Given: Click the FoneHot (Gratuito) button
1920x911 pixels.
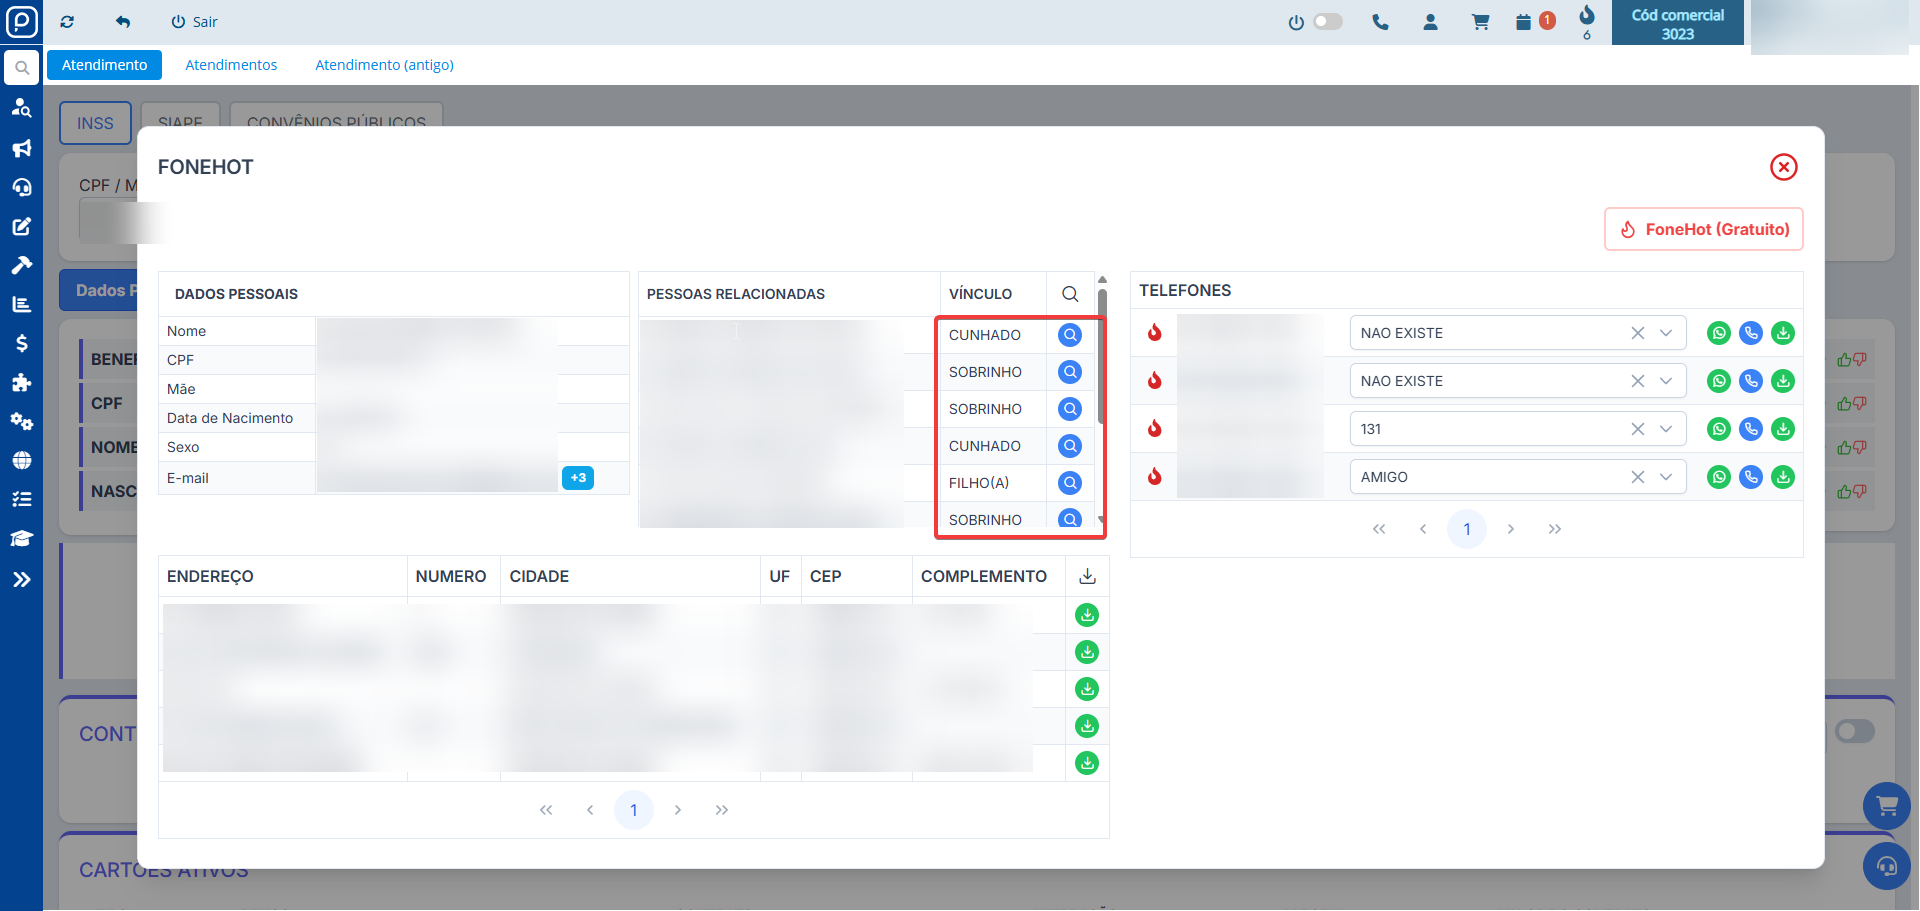Looking at the screenshot, I should [1703, 229].
